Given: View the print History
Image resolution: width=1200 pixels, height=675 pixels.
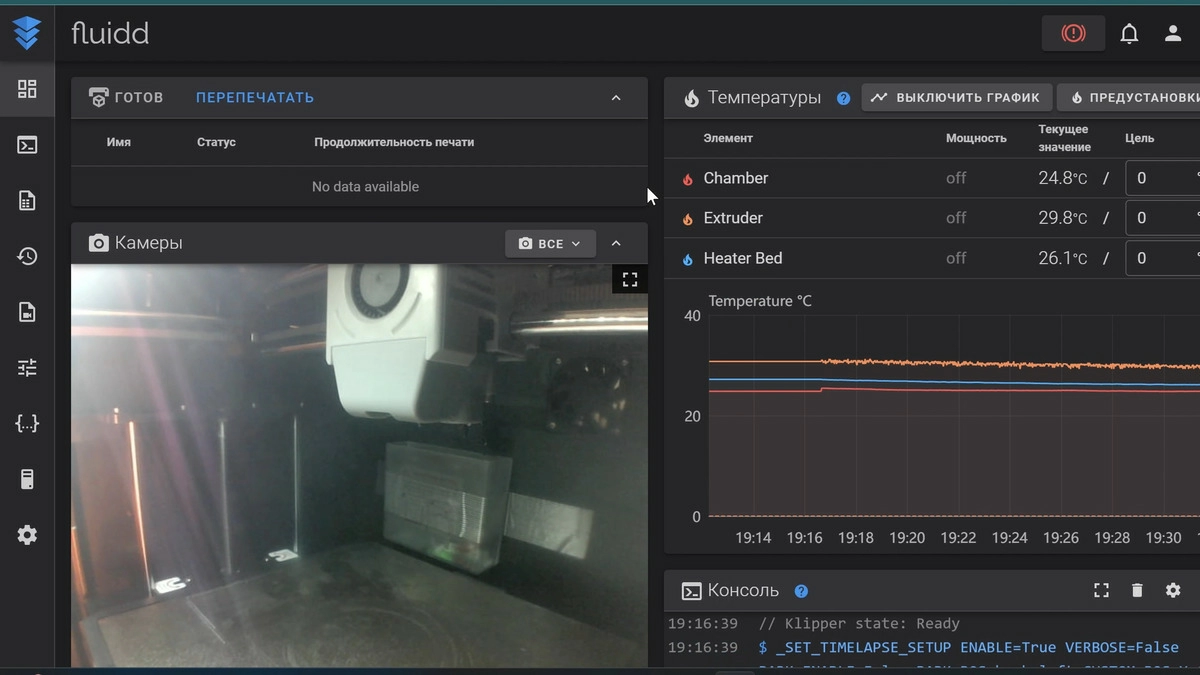Looking at the screenshot, I should click(x=27, y=256).
